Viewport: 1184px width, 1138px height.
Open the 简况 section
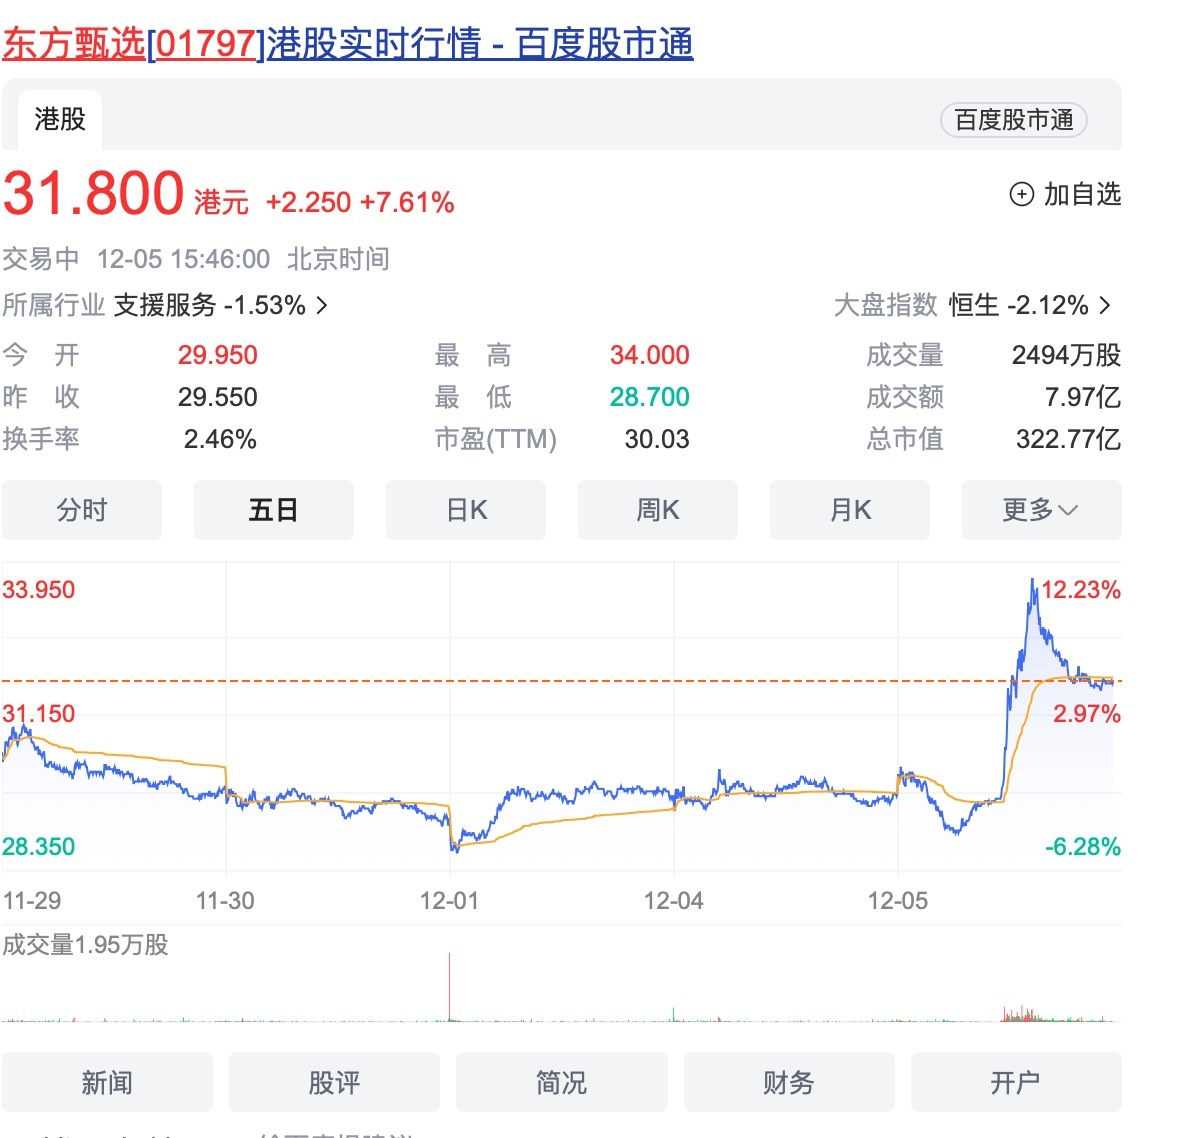pos(561,1082)
